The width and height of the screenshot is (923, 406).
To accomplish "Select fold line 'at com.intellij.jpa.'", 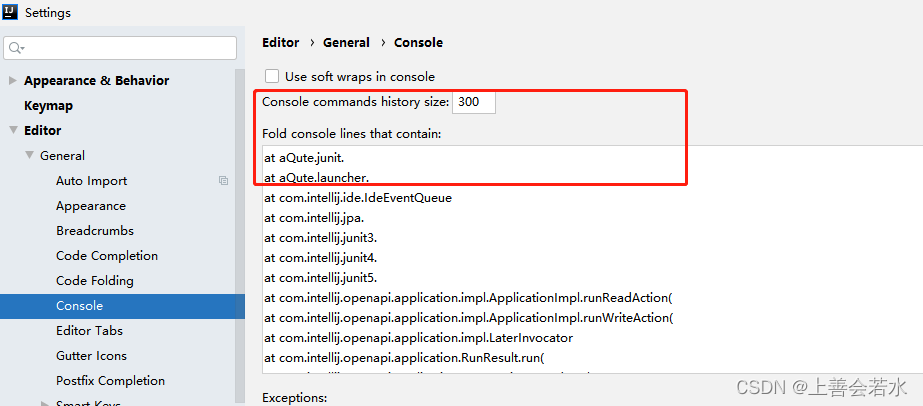I will (x=314, y=218).
